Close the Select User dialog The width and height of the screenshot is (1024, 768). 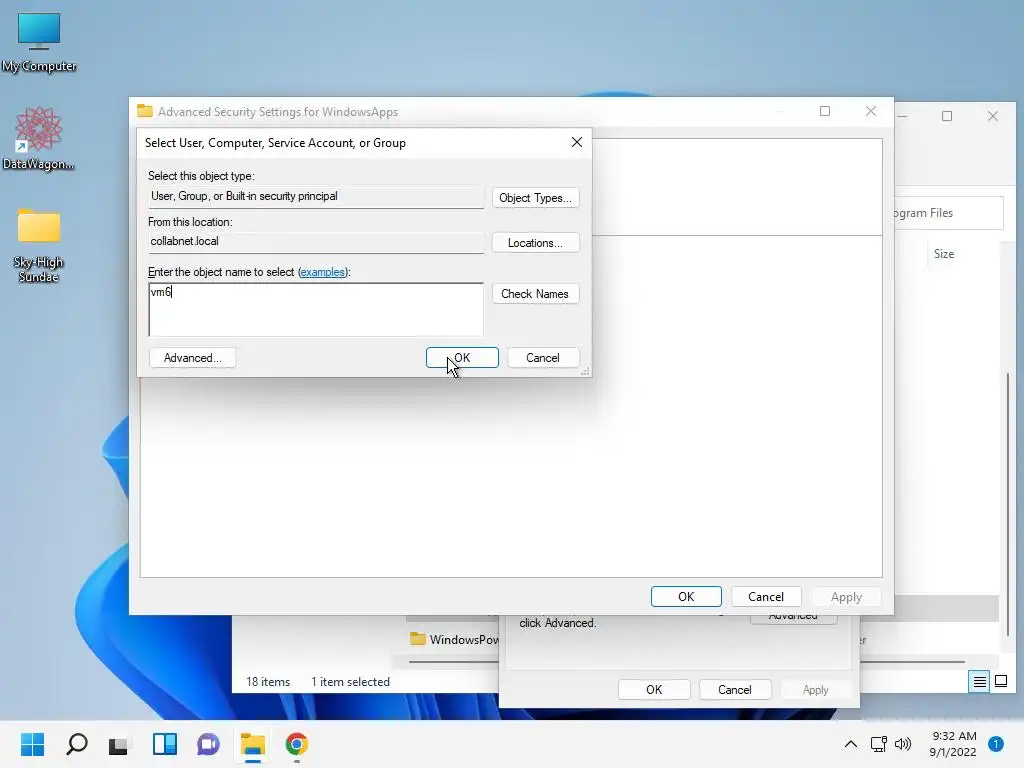point(577,142)
